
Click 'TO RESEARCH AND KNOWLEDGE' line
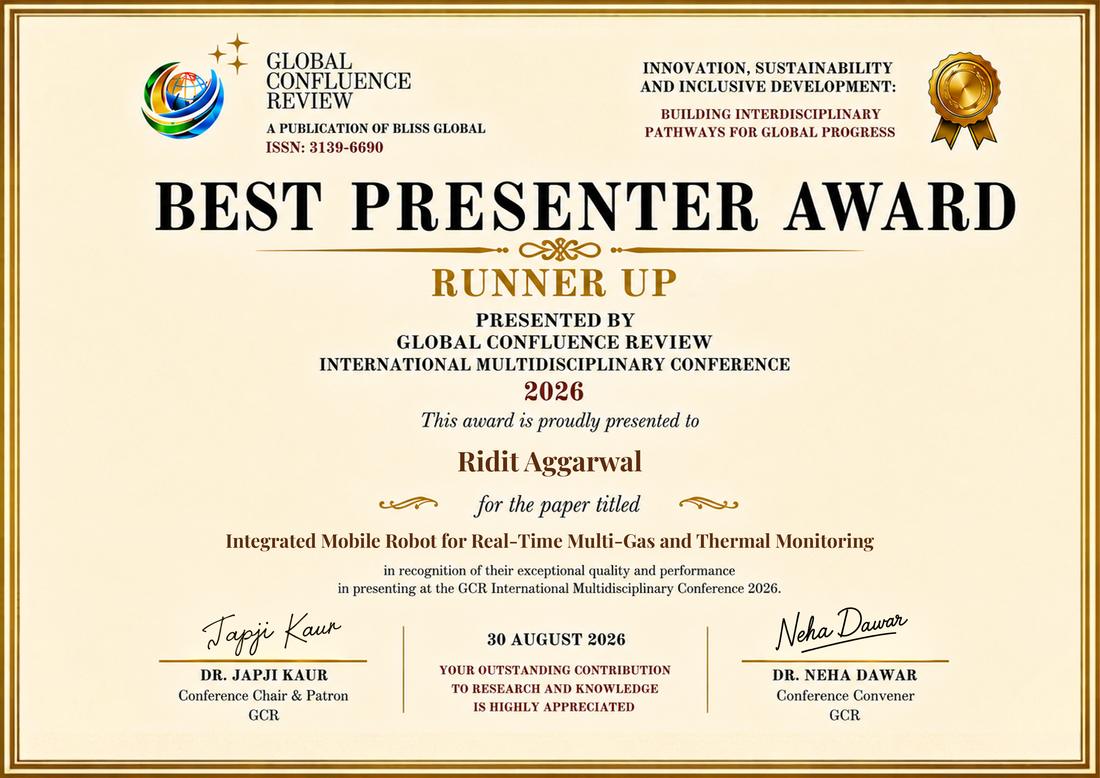click(x=555, y=689)
